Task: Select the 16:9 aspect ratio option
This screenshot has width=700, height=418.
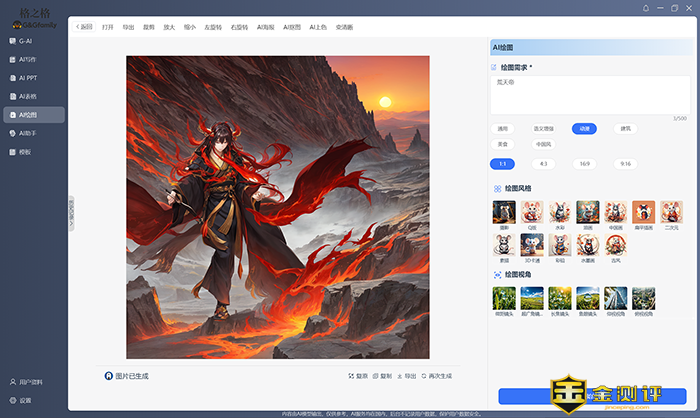Action: (x=583, y=162)
